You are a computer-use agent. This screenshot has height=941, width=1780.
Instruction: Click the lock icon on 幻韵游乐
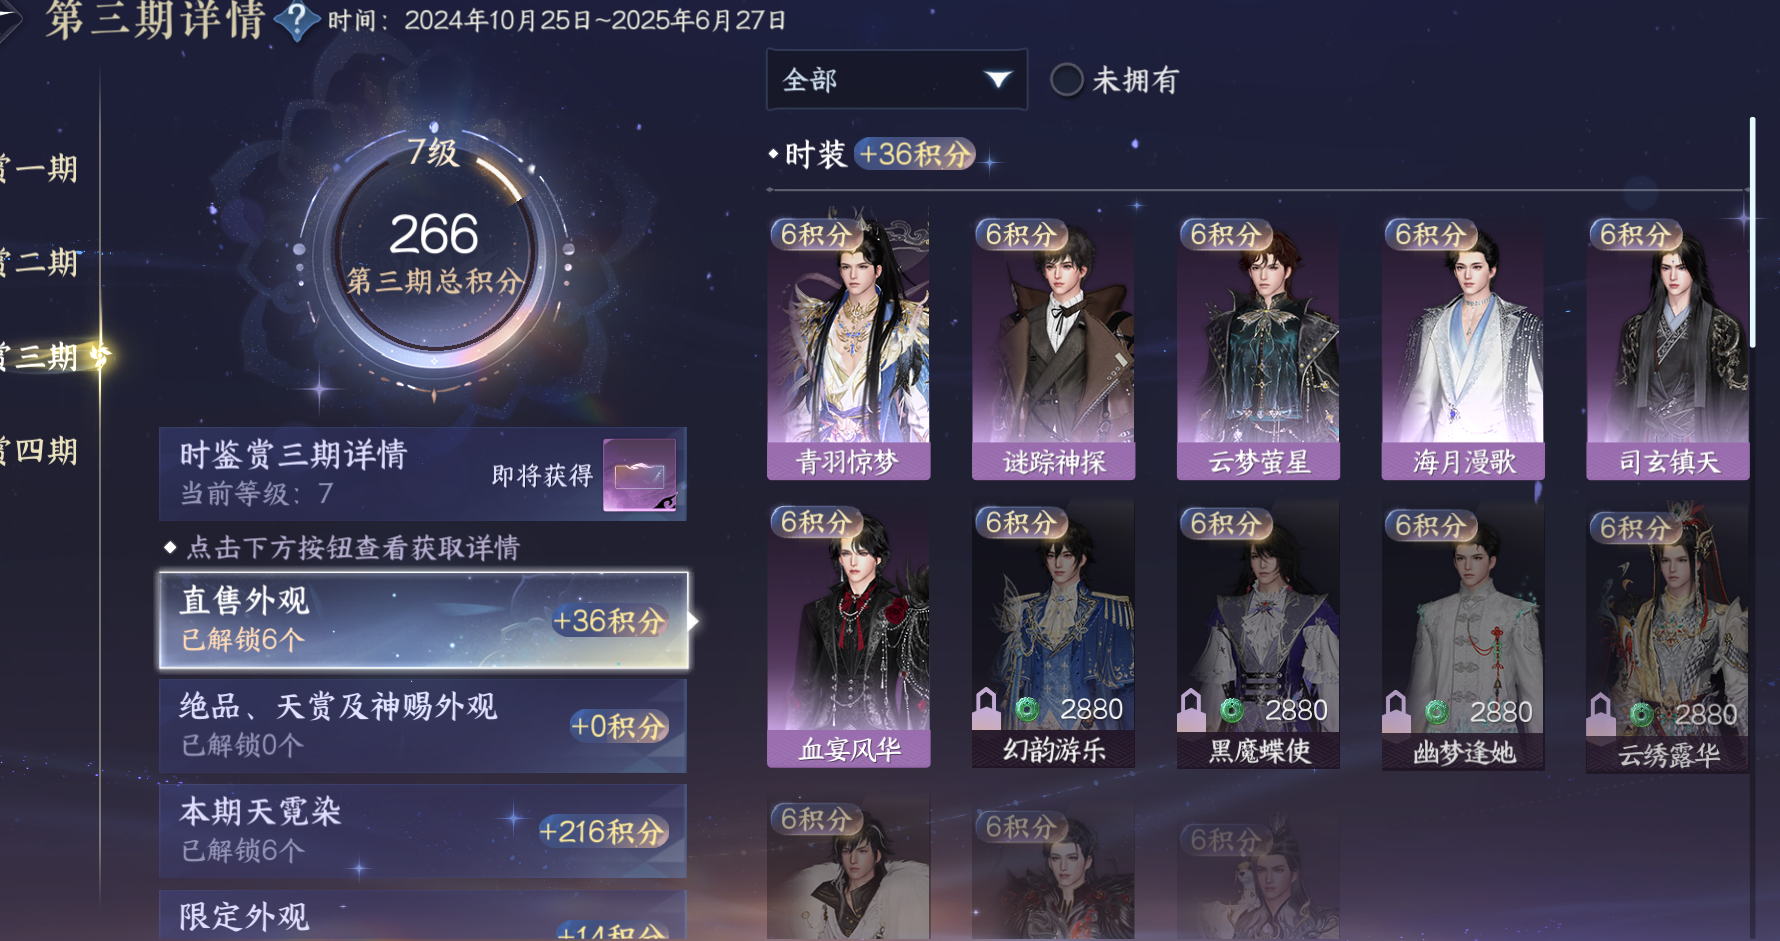coord(987,708)
